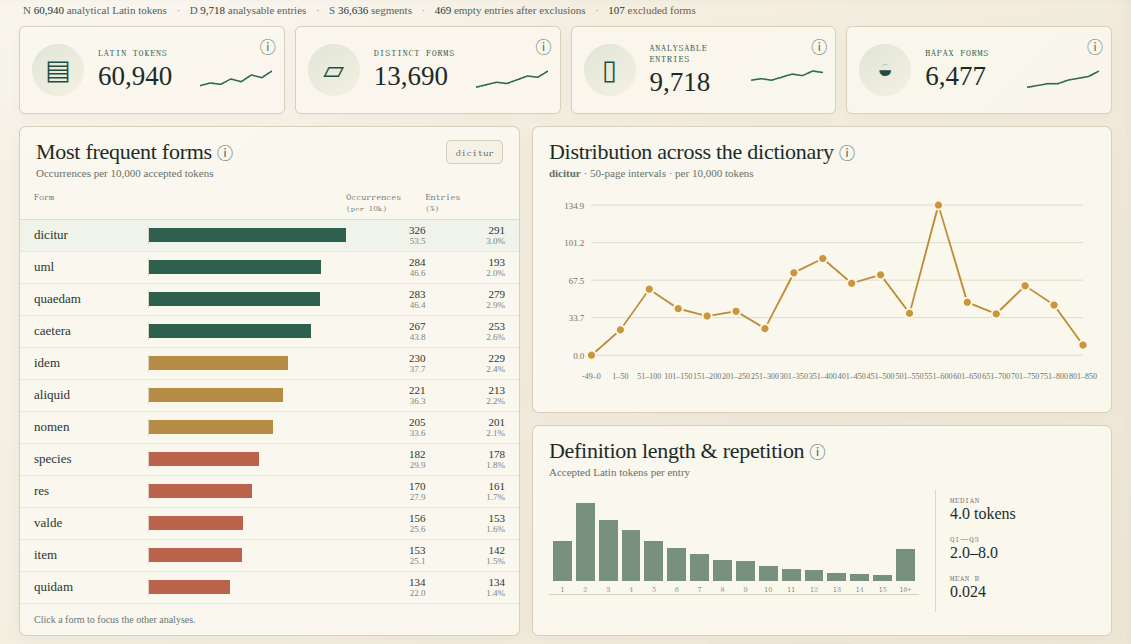Click the Distinct Forms sparkline
Screen dimensions: 1131x644
(512, 79)
